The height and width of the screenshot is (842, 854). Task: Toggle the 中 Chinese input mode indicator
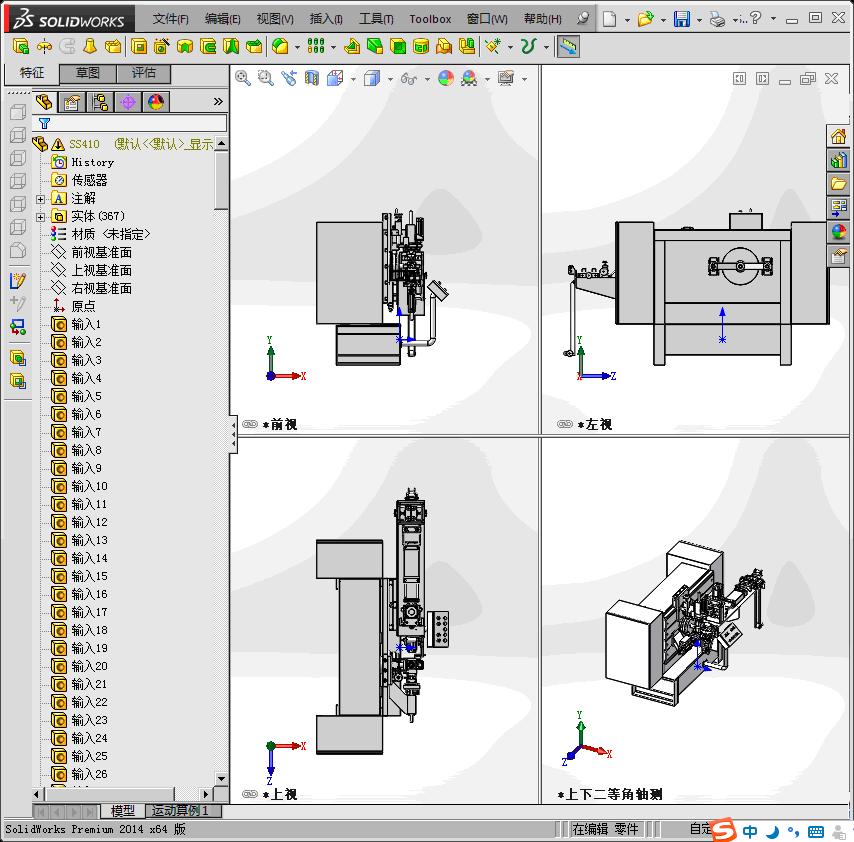(750, 832)
